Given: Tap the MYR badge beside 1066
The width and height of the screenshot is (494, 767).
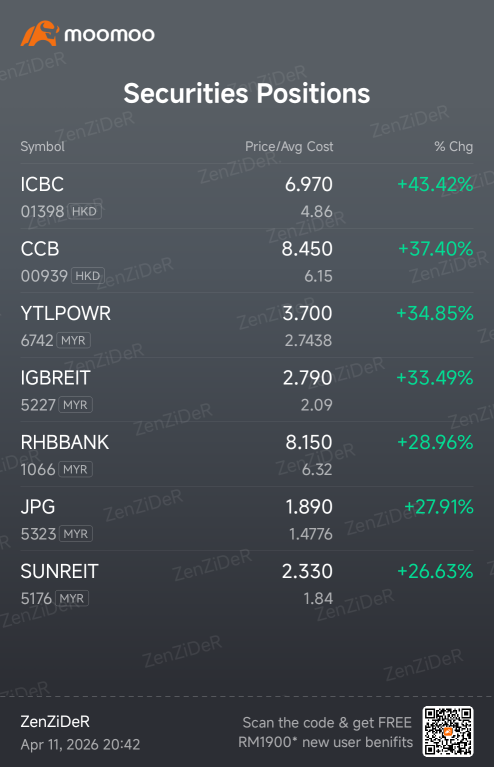Looking at the screenshot, I should pyautogui.click(x=75, y=470).
